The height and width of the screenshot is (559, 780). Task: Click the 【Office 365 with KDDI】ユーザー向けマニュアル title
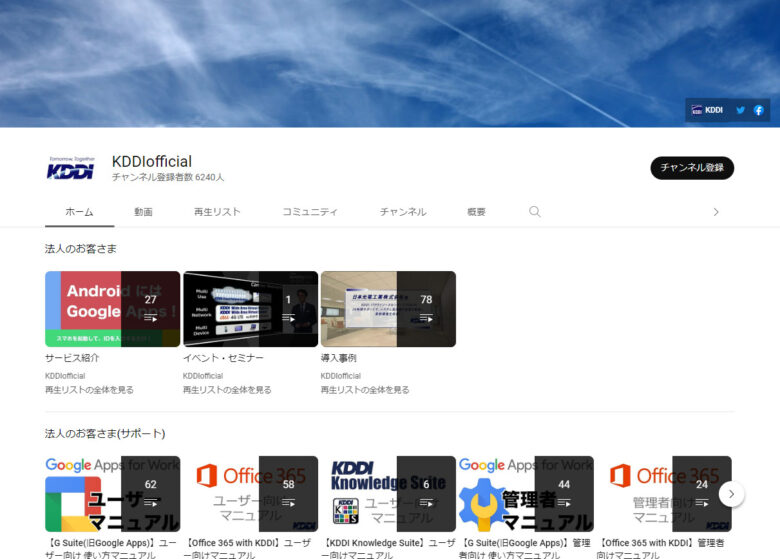click(x=247, y=549)
